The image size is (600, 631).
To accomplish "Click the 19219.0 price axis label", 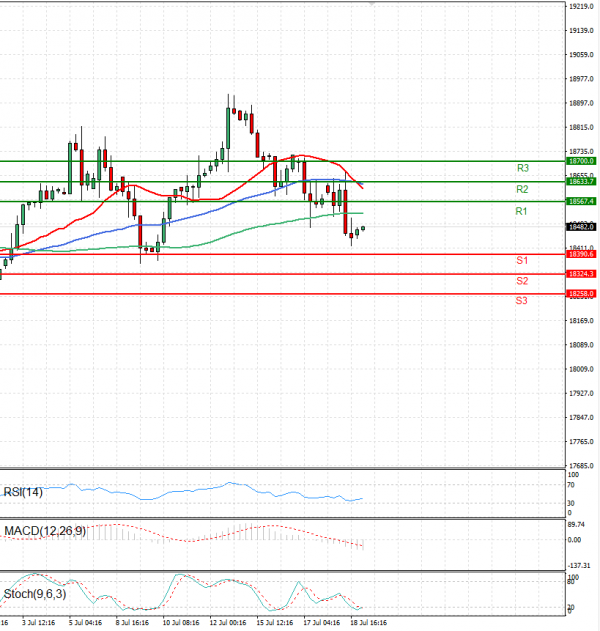I will point(579,7).
